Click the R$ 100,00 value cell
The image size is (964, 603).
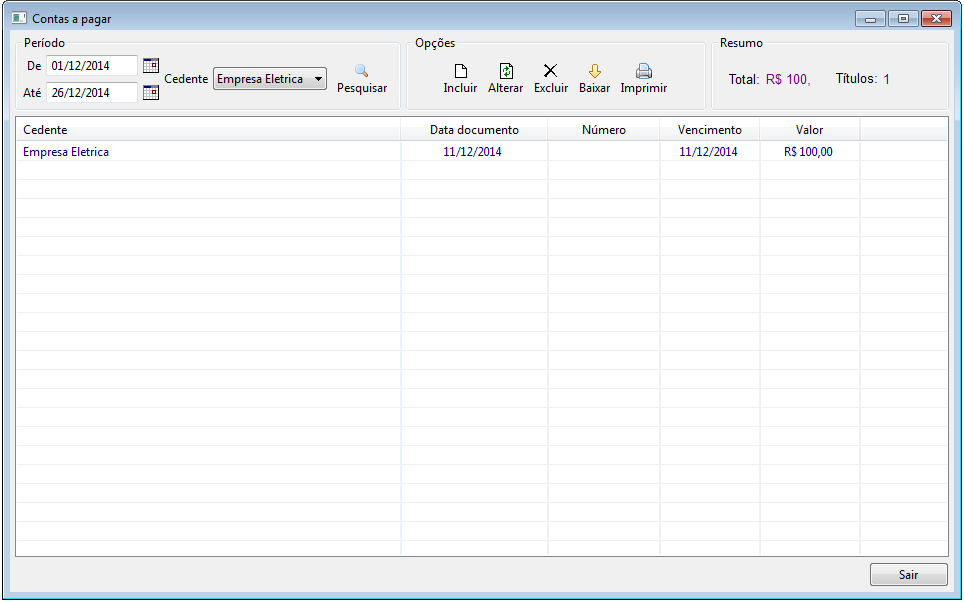tap(808, 152)
